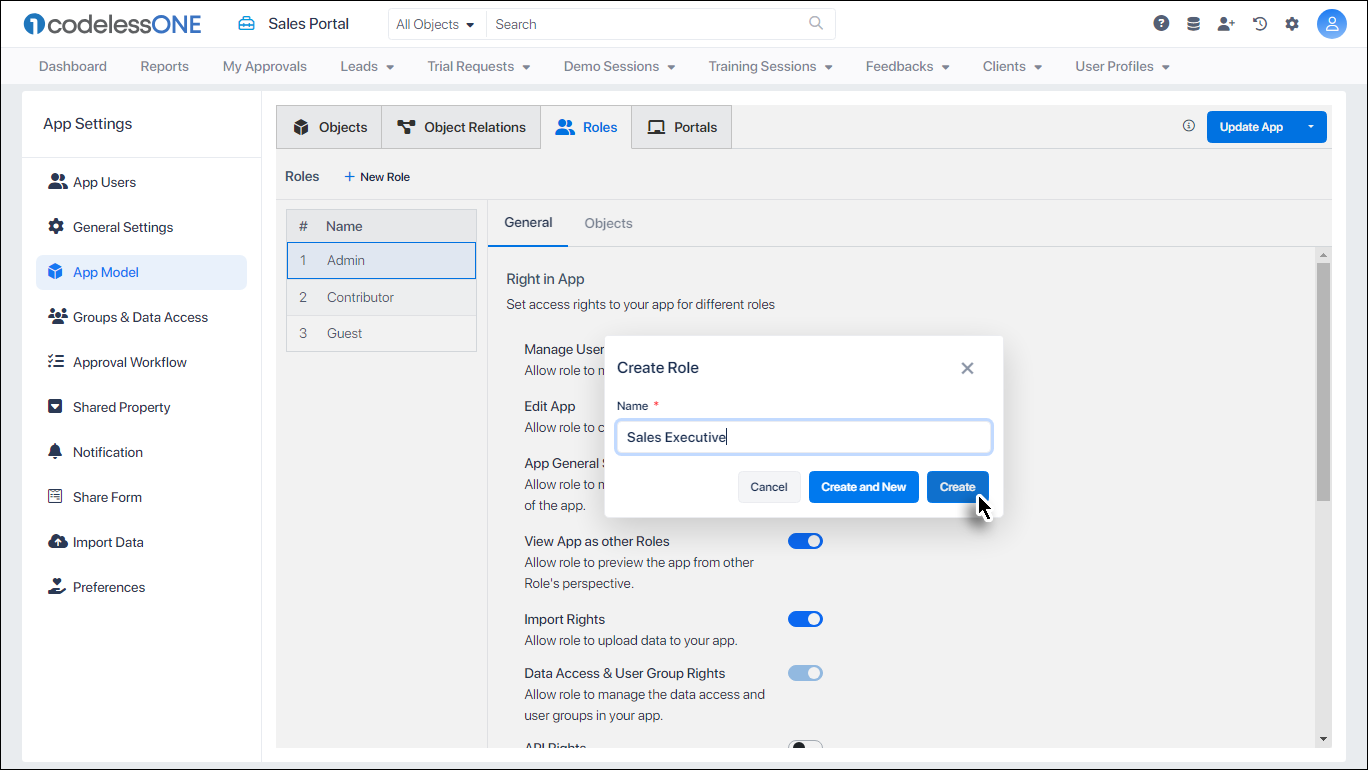Disable Import Rights toggle

[805, 618]
